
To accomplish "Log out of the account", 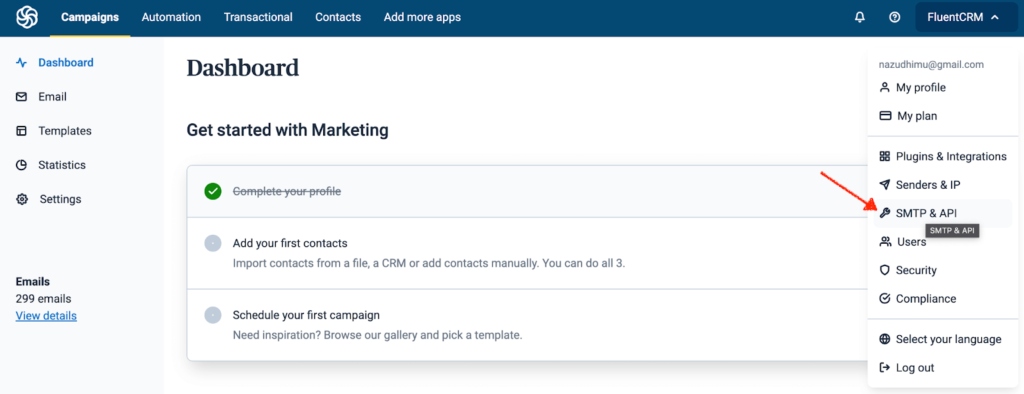I will point(915,368).
